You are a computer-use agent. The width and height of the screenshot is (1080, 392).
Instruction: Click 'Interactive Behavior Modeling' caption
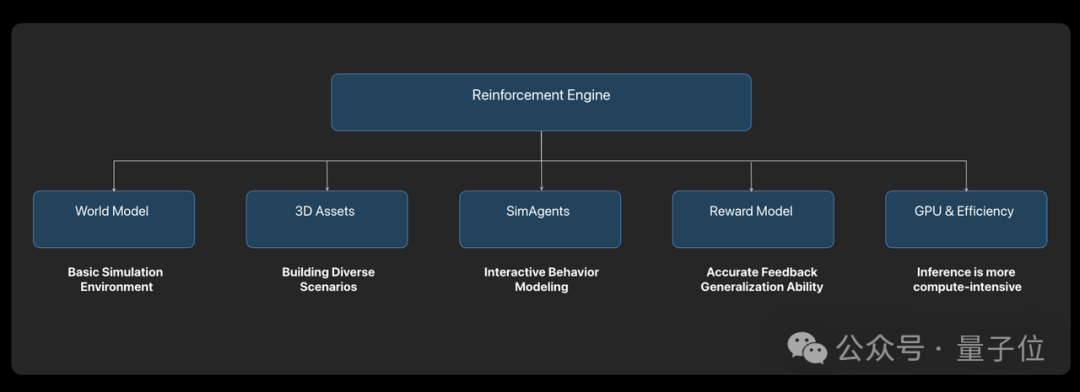pyautogui.click(x=541, y=280)
